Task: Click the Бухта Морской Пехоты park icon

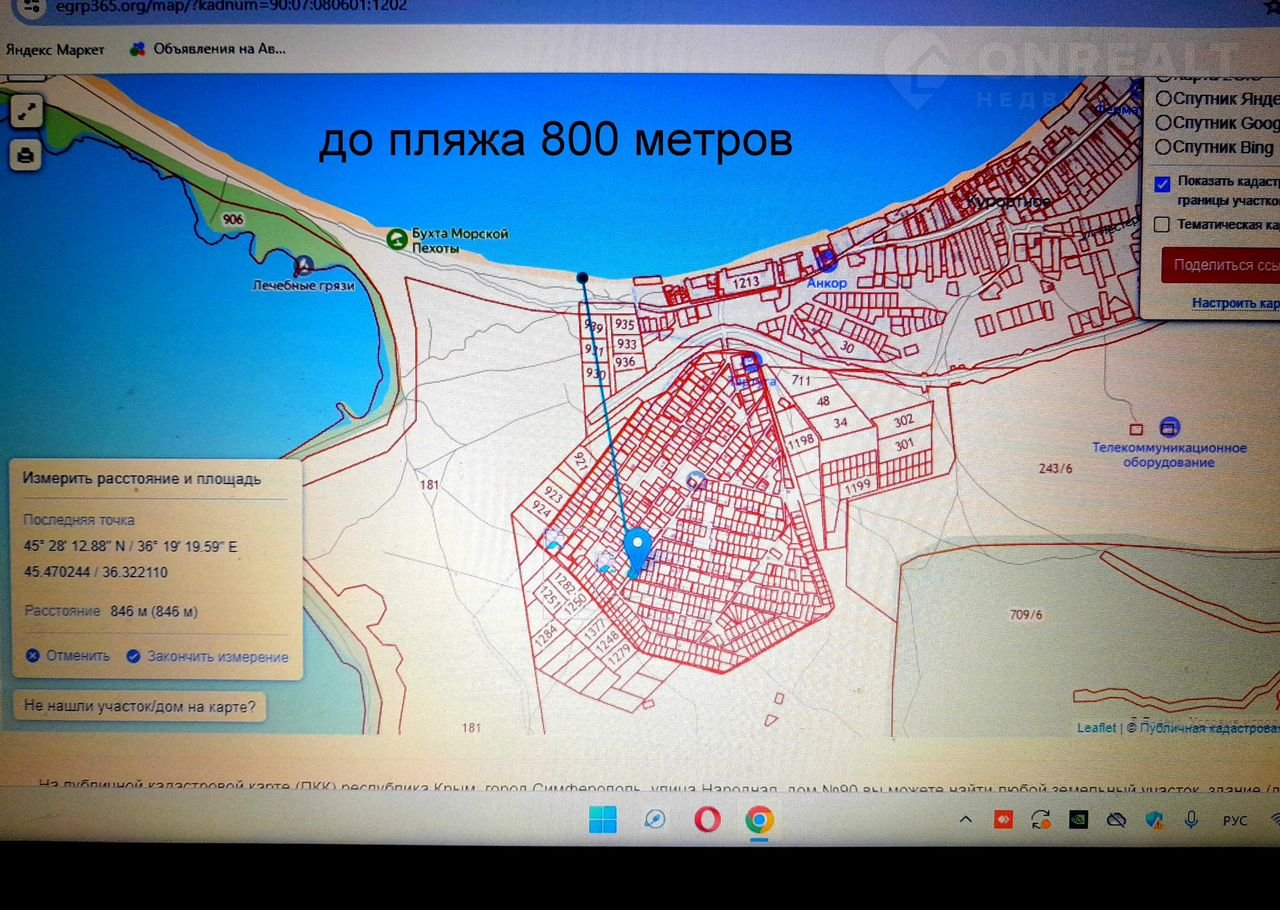Action: click(397, 238)
